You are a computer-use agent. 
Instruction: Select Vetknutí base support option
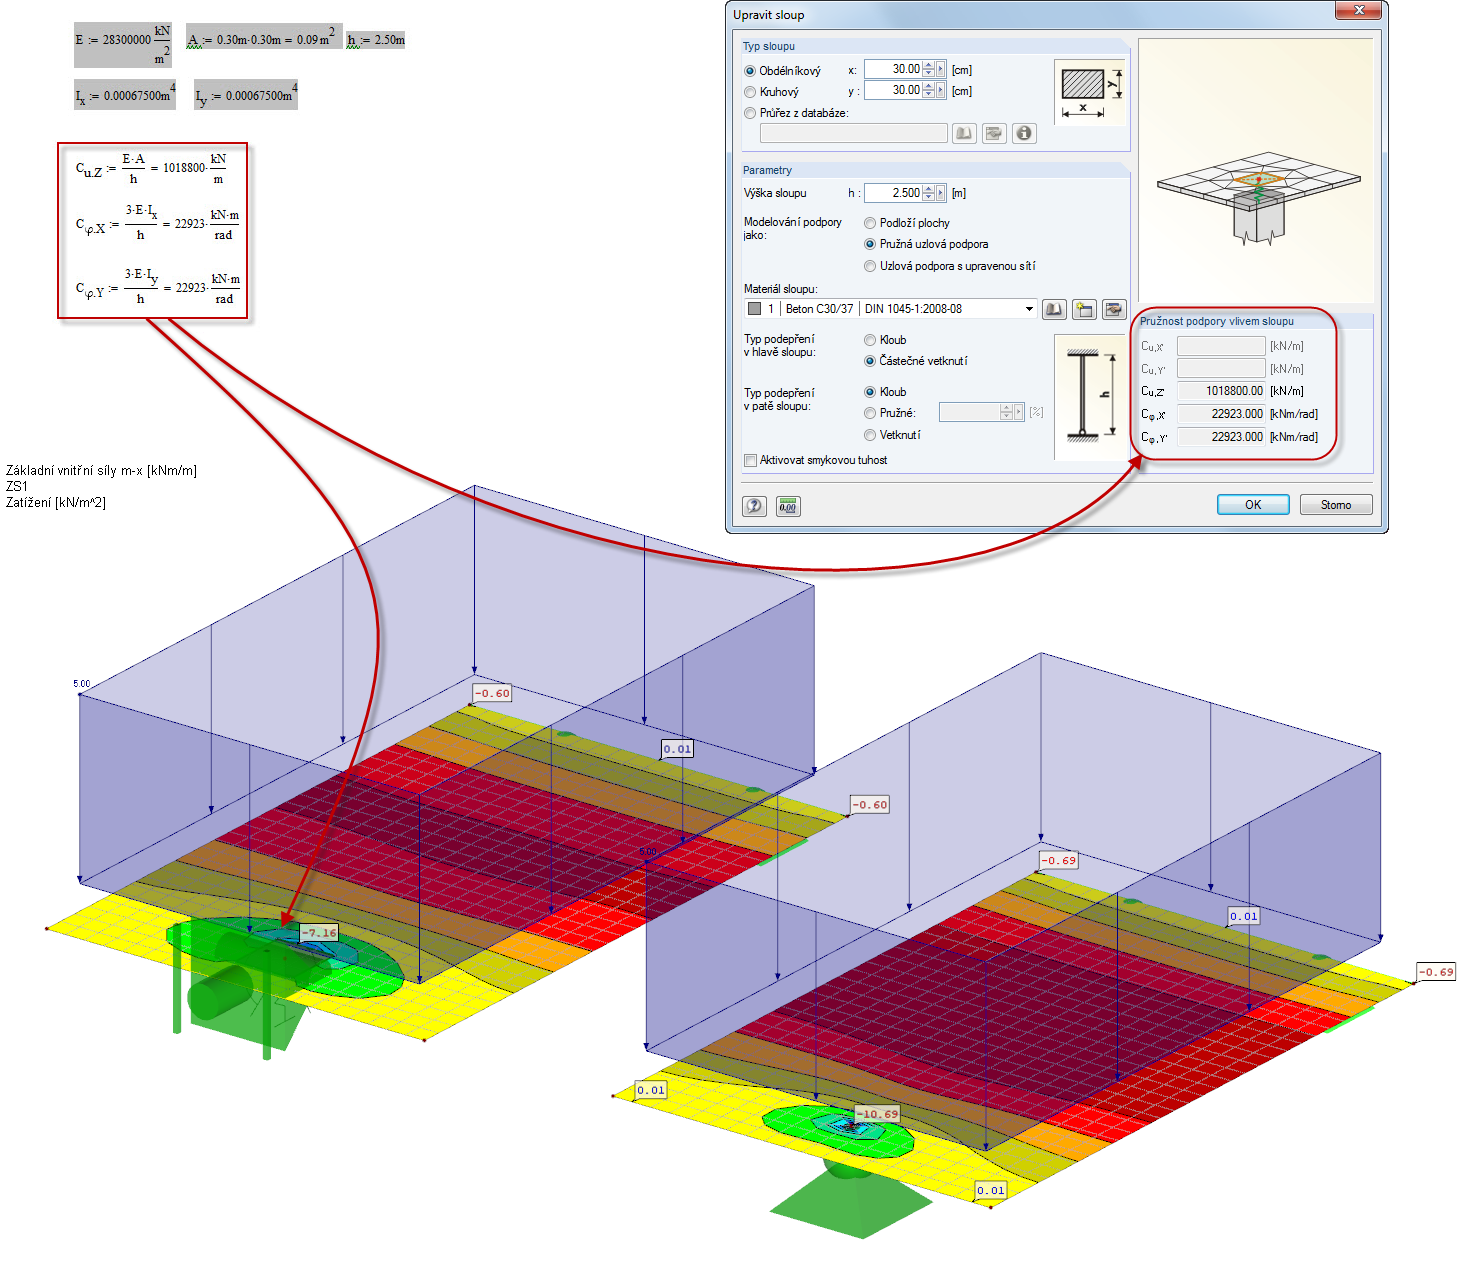[870, 435]
